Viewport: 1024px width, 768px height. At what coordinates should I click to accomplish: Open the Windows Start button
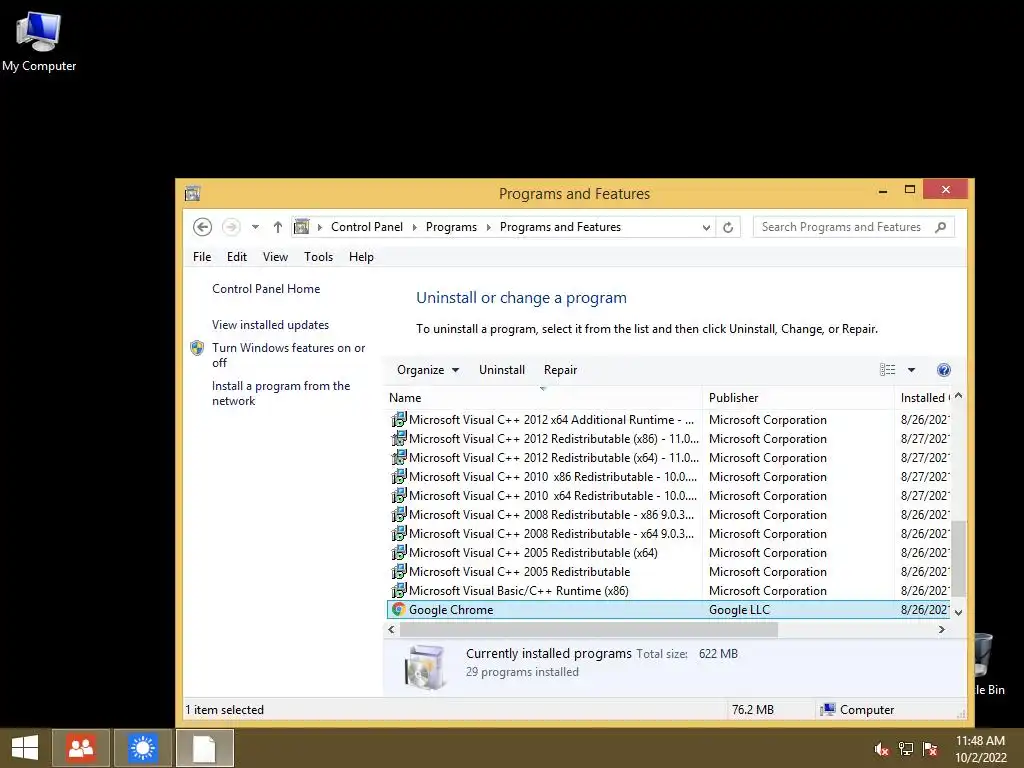(25, 748)
